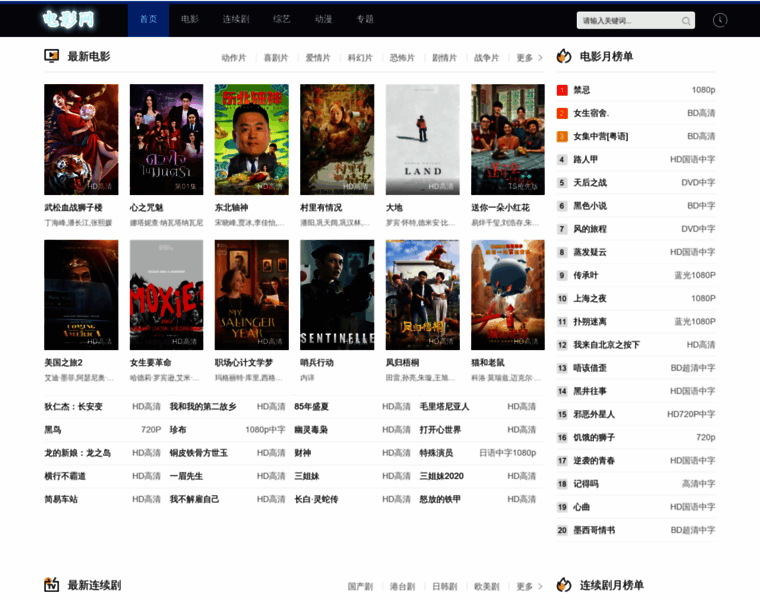Switch to the 动漫 navigation tab

coord(323,19)
